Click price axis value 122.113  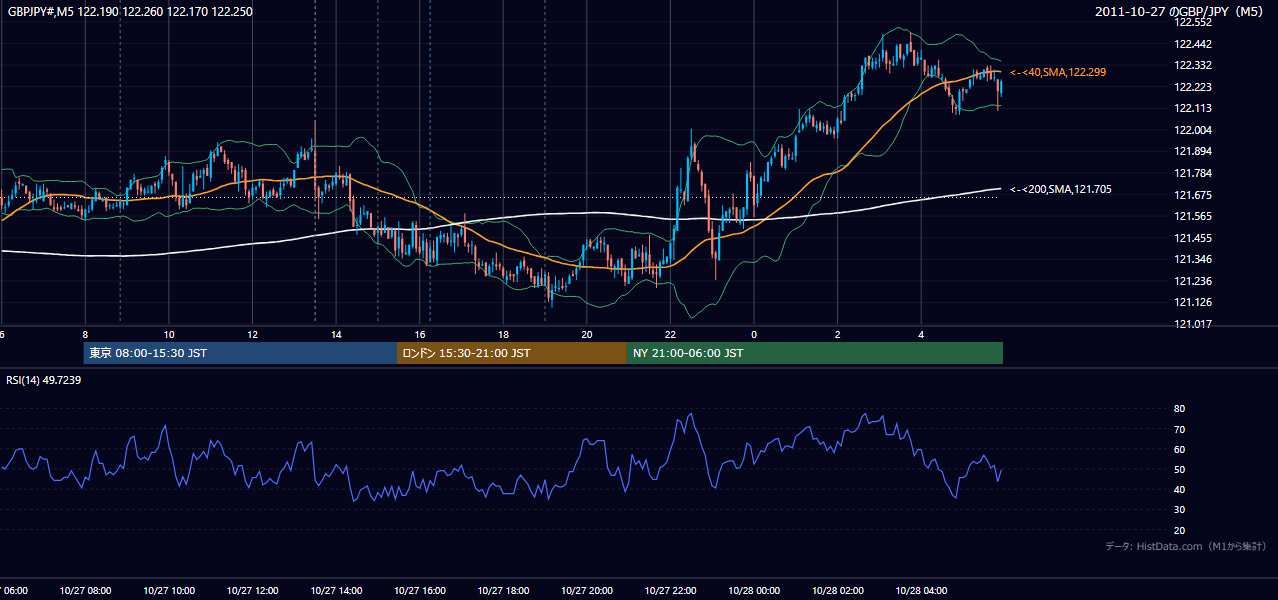point(1192,109)
